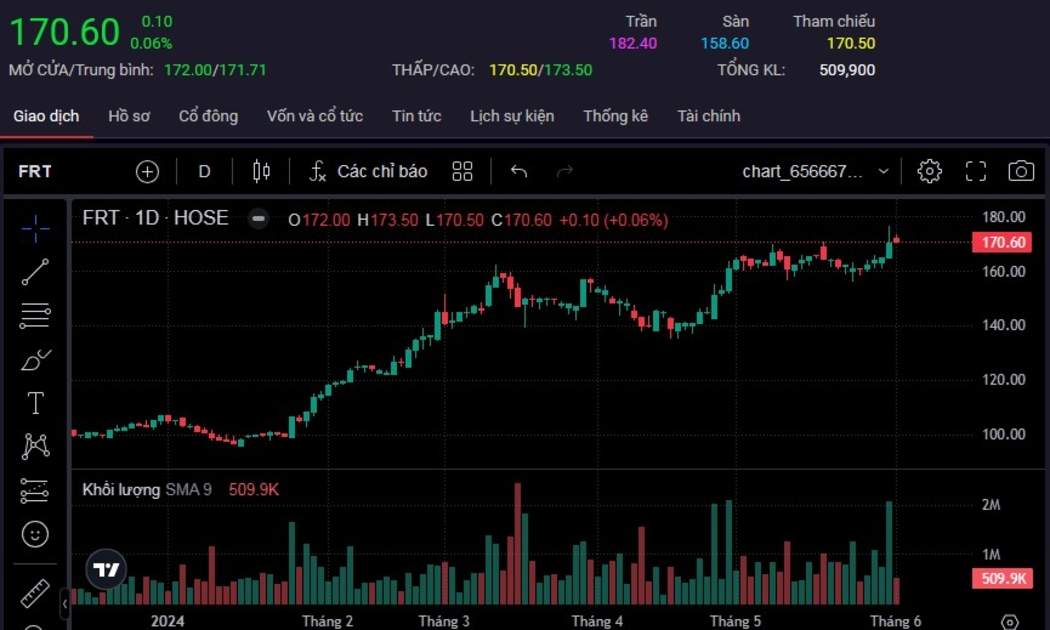Open the candlestick chart type selector
Screen dimensions: 1050x630
(x=261, y=171)
